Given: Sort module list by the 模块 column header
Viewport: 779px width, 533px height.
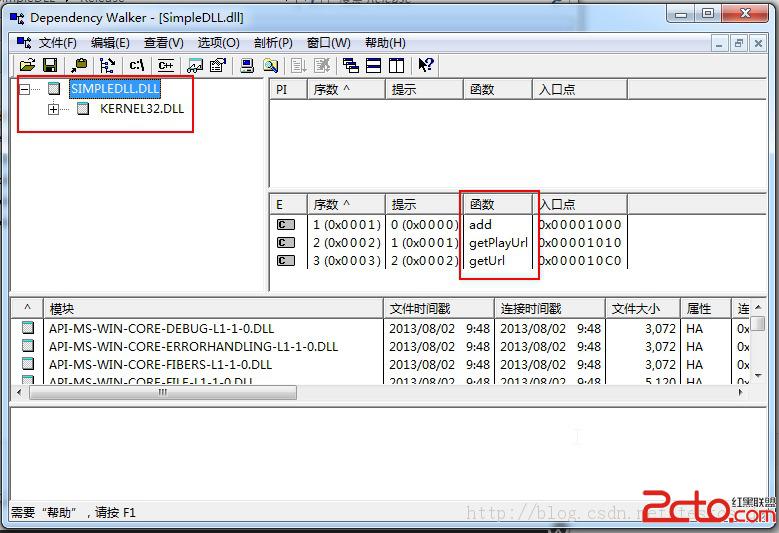Looking at the screenshot, I should 214,308.
